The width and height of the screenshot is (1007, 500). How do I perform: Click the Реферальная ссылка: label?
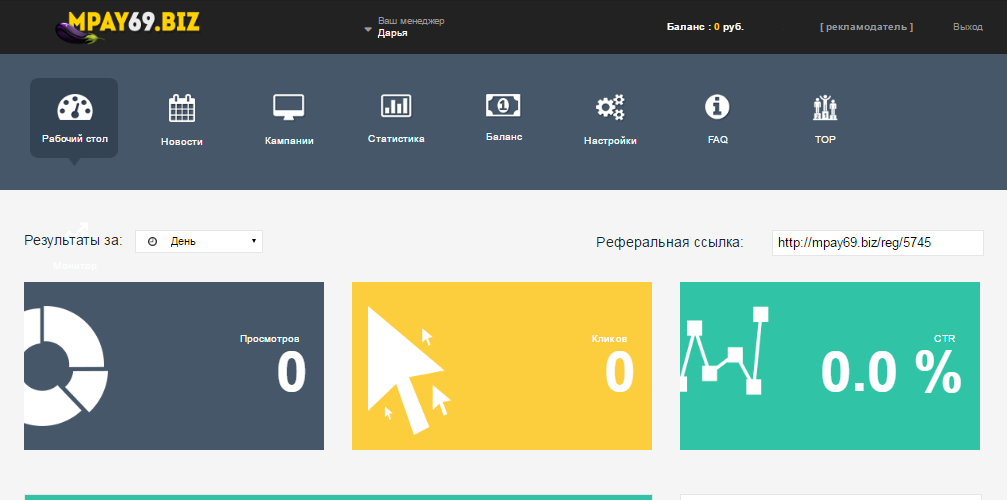(670, 243)
